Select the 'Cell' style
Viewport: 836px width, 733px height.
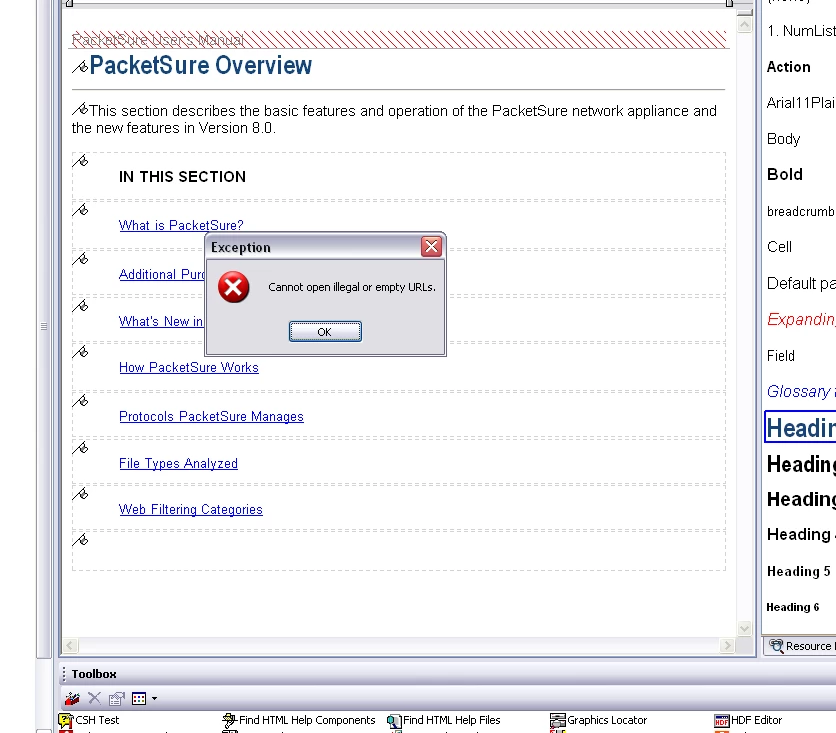click(x=779, y=247)
